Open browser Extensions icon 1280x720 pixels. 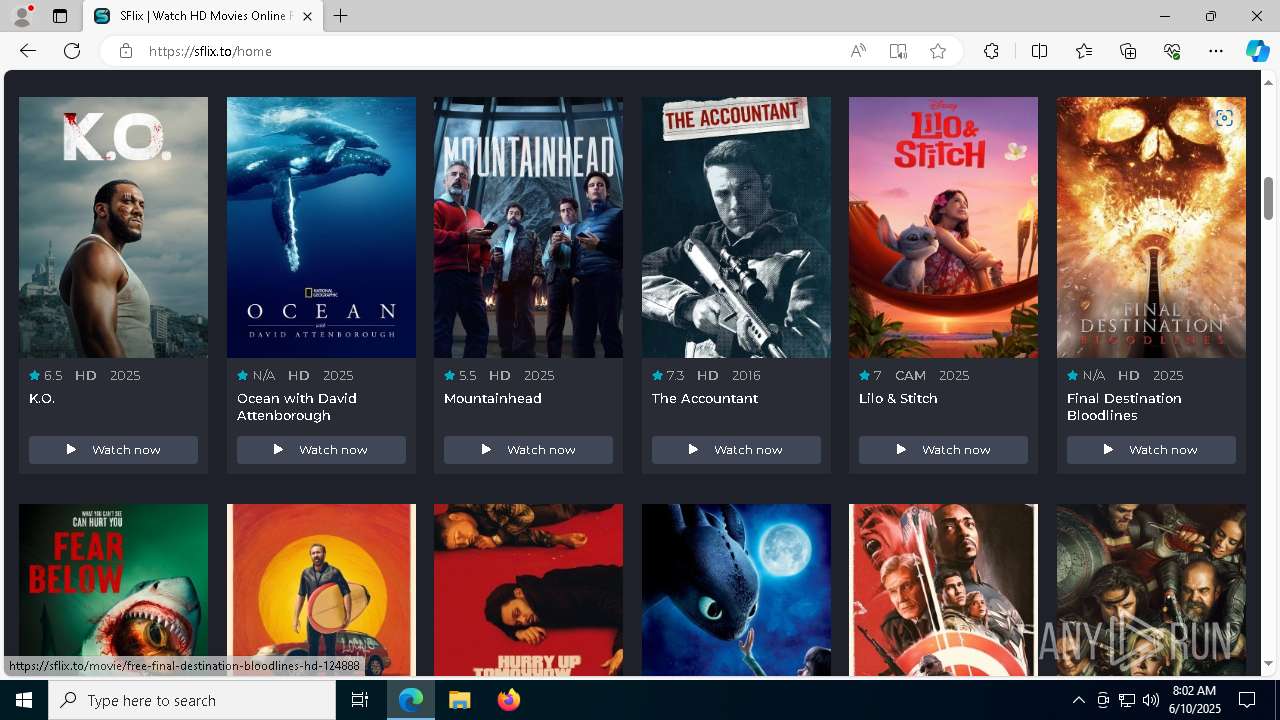(x=991, y=51)
